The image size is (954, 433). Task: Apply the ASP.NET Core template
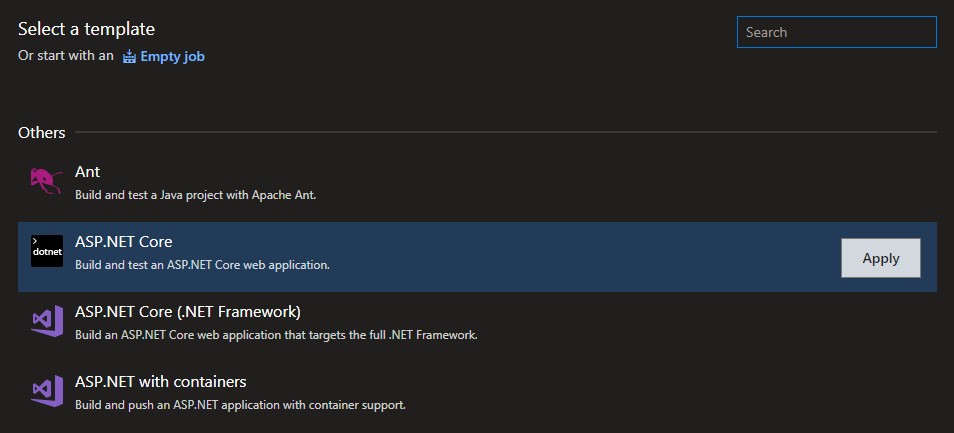click(x=880, y=258)
